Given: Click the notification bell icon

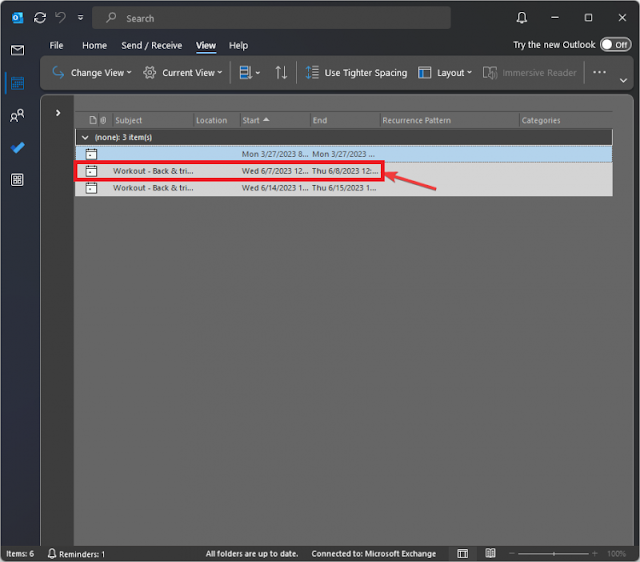Looking at the screenshot, I should tap(521, 18).
